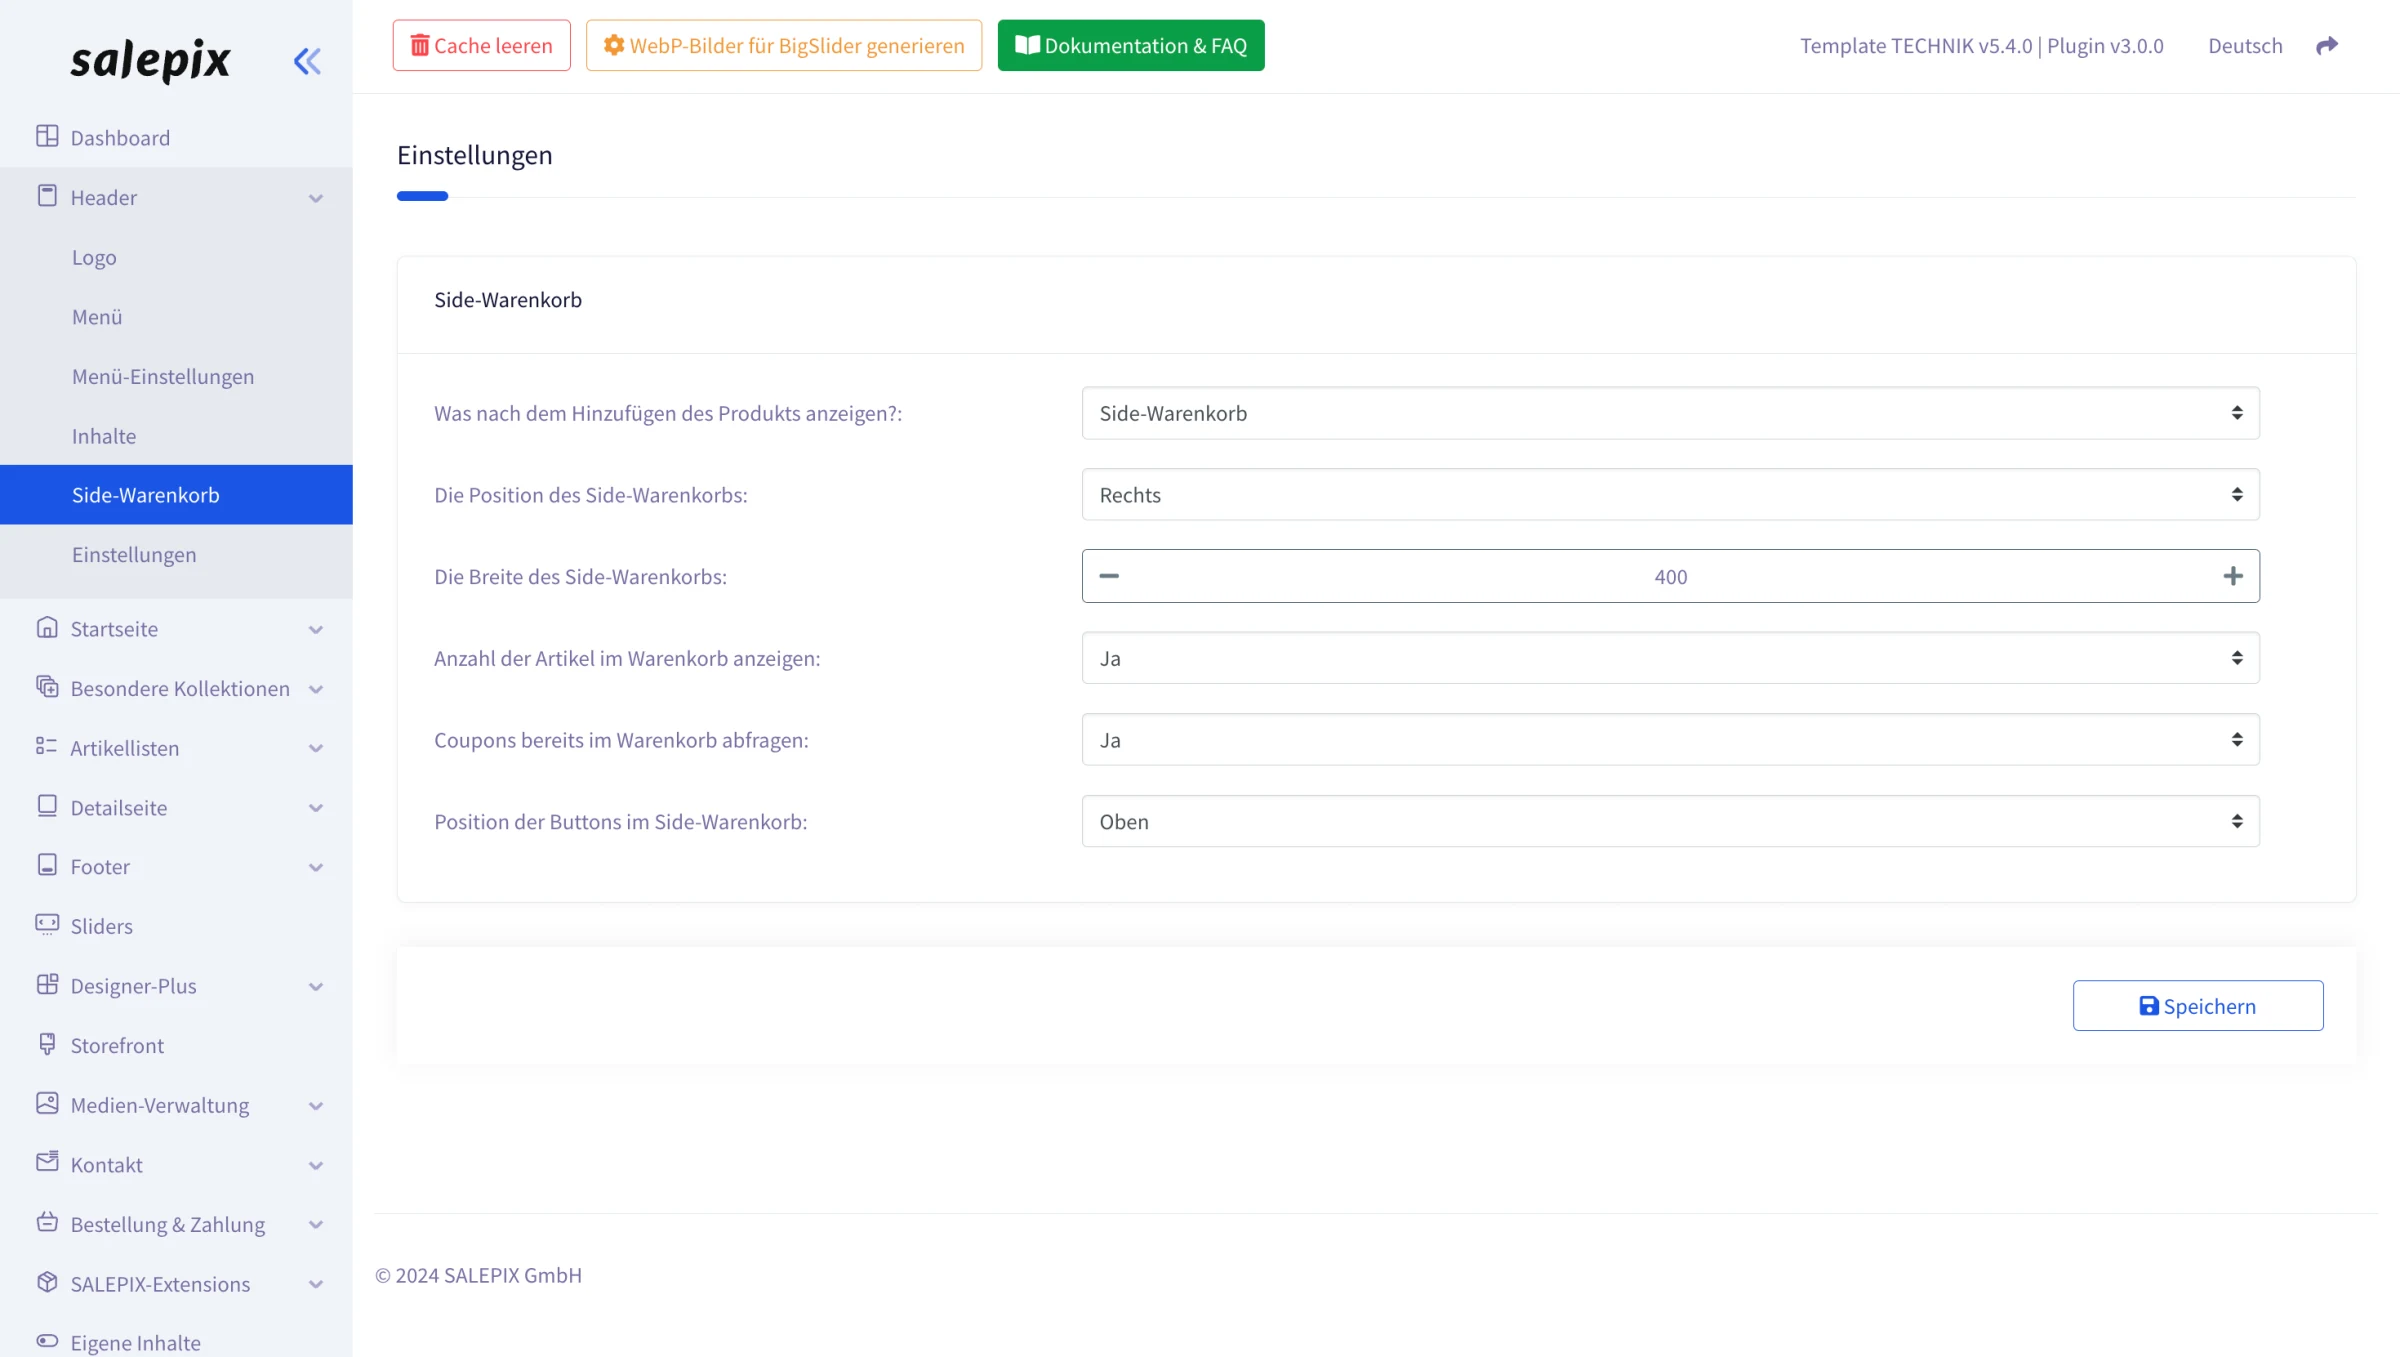Click the Bestellung & Zahlung basket icon
This screenshot has height=1357, width=2400.
(47, 1222)
